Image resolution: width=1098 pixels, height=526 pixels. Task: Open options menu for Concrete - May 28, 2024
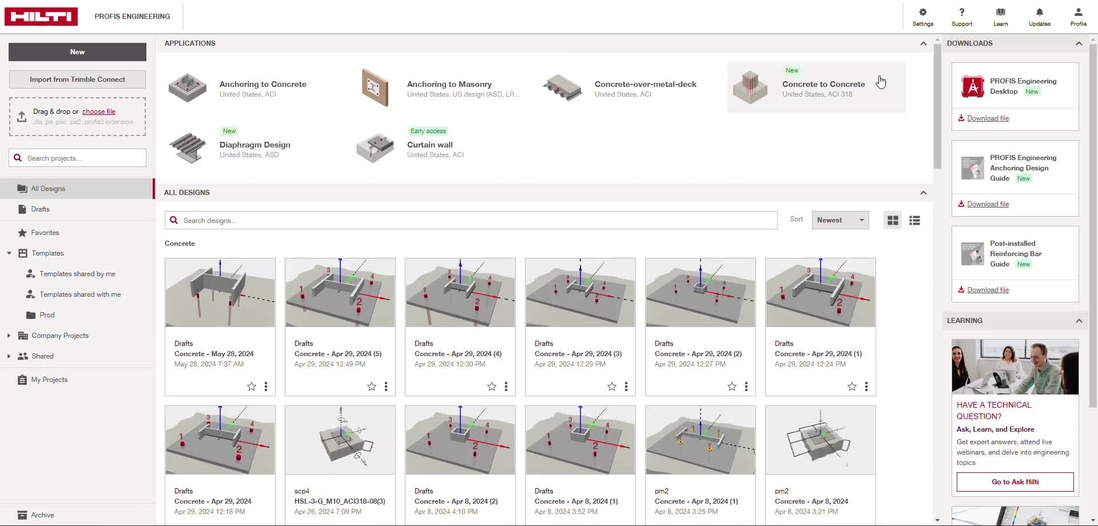pos(266,387)
